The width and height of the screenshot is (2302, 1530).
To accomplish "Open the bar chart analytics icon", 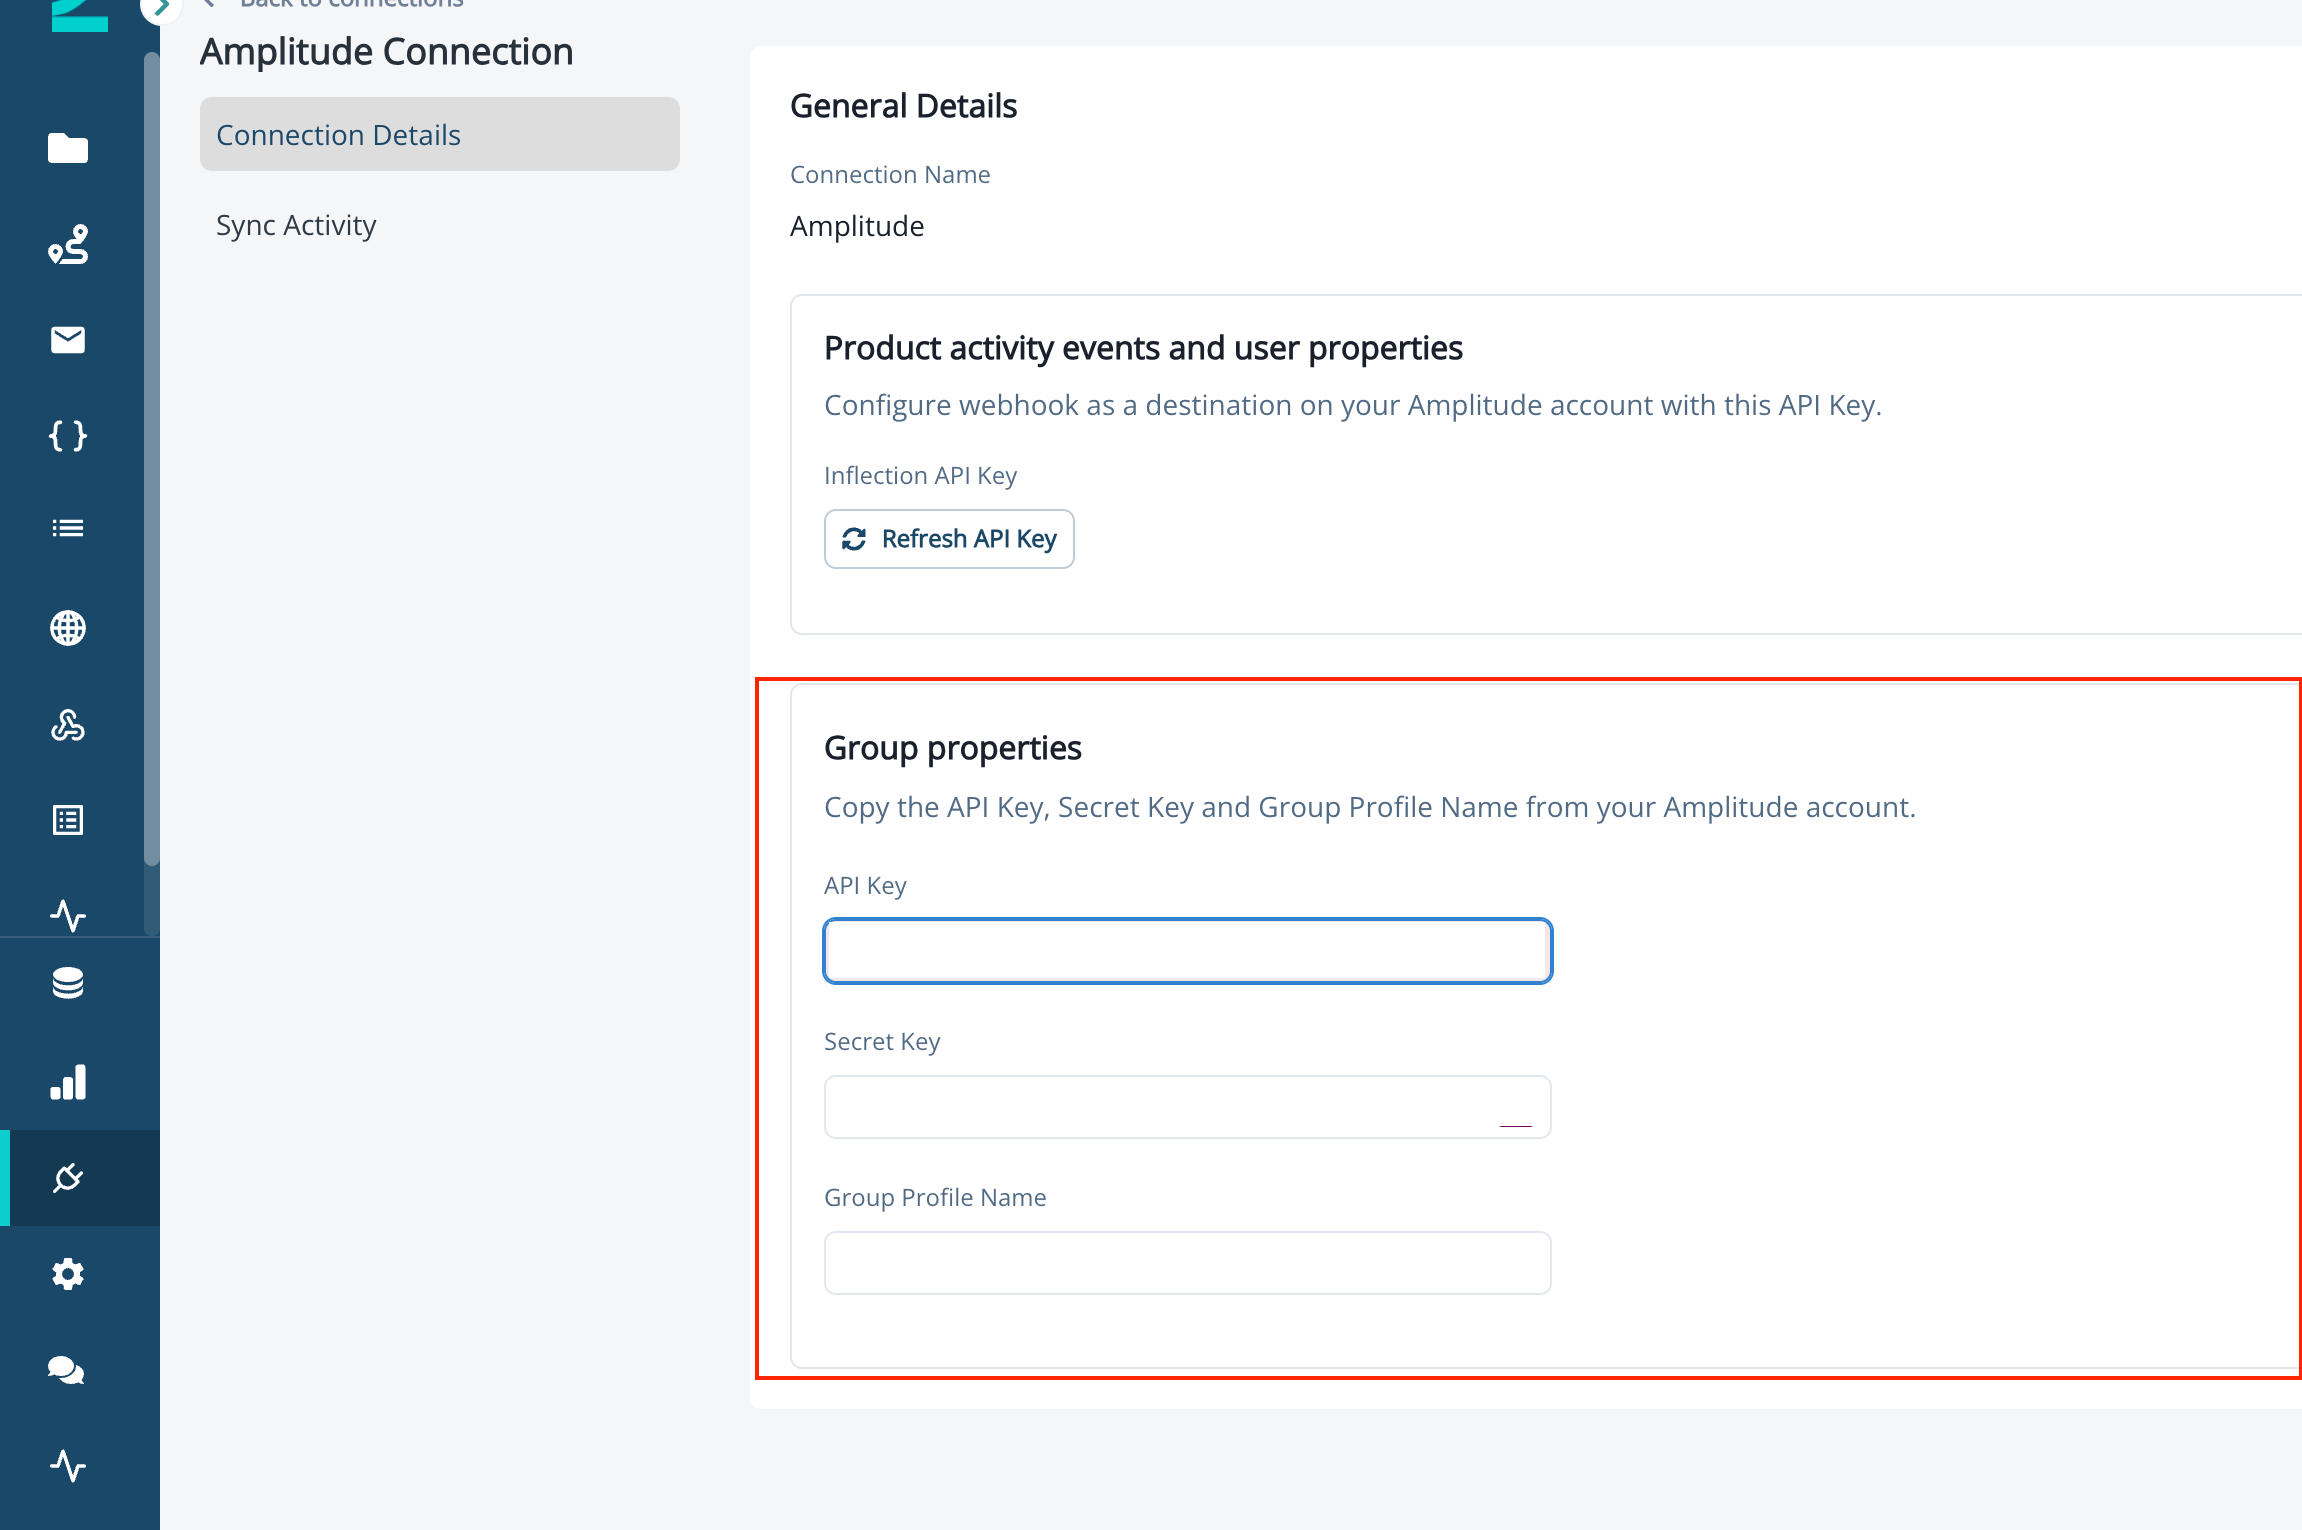I will coord(68,1082).
